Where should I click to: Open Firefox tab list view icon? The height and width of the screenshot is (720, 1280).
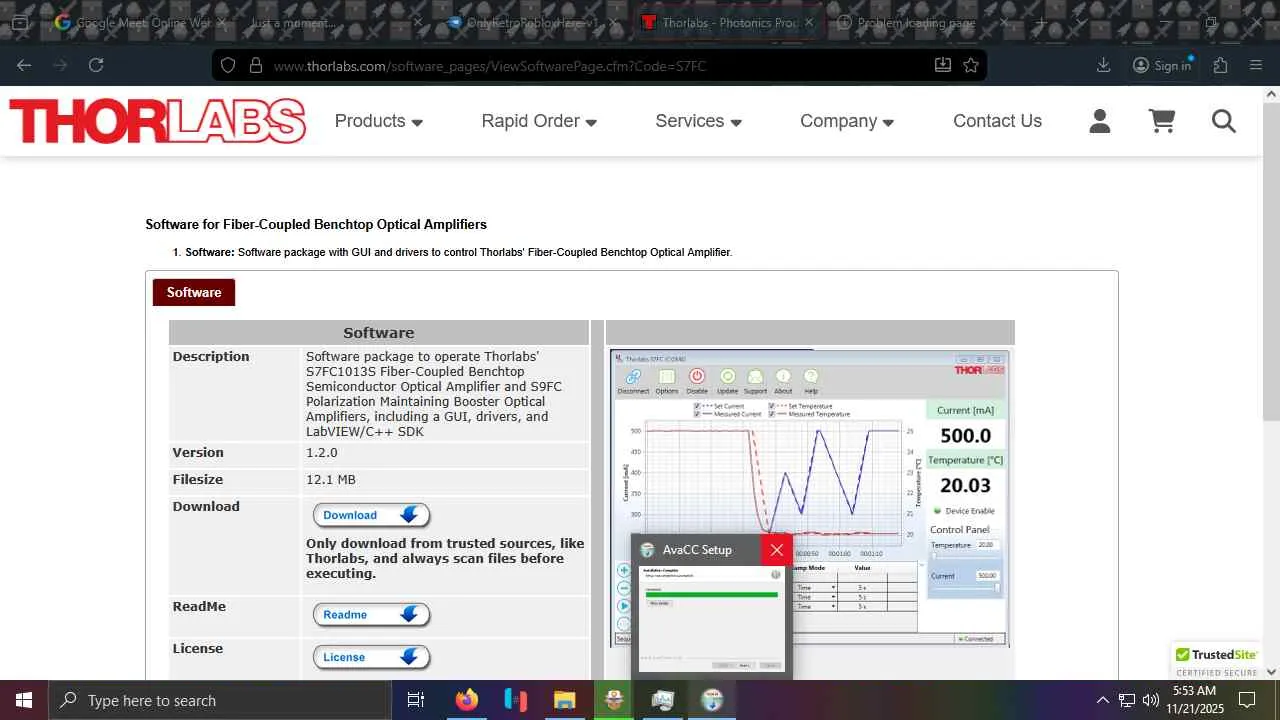pyautogui.click(x=19, y=22)
